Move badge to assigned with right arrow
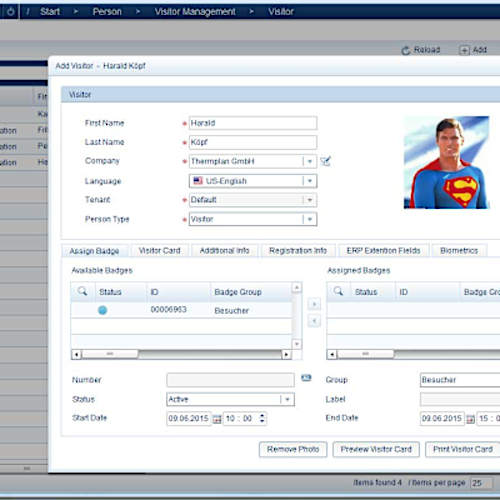 coord(314,304)
